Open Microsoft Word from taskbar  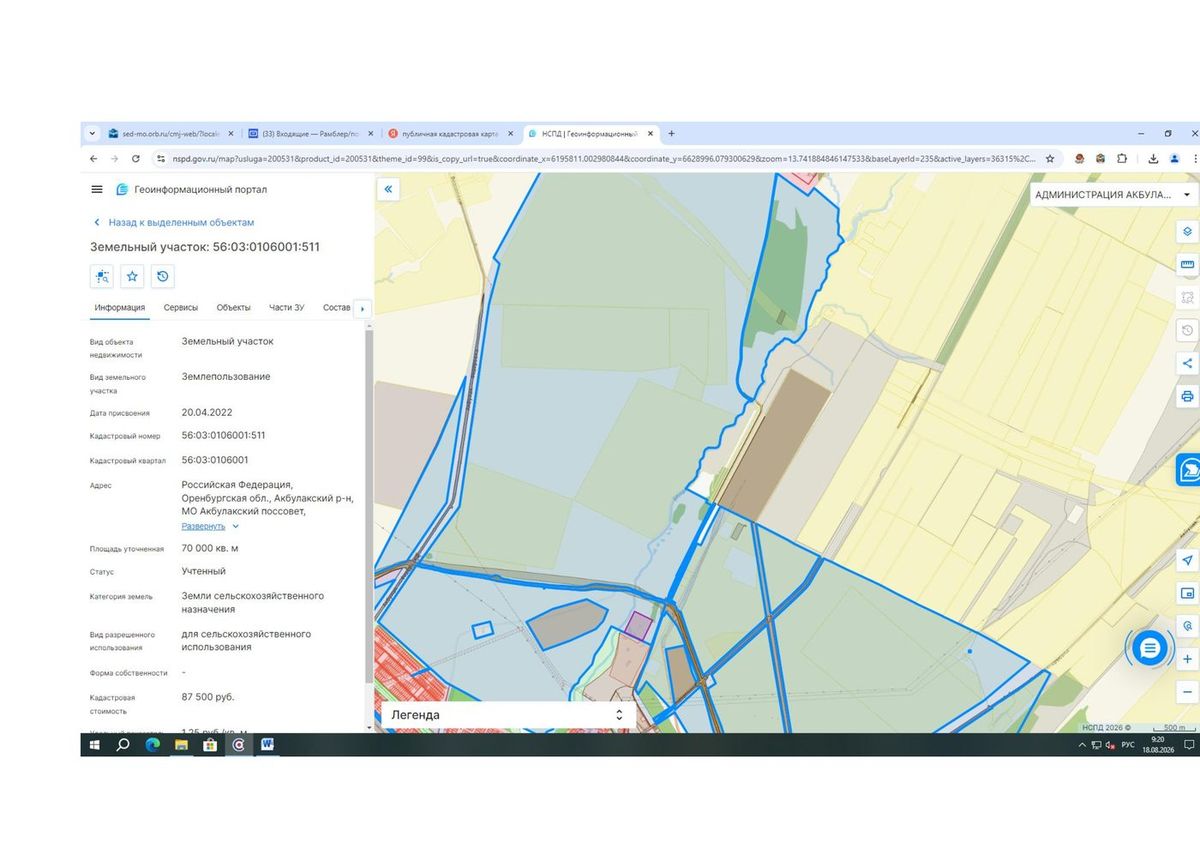[268, 745]
